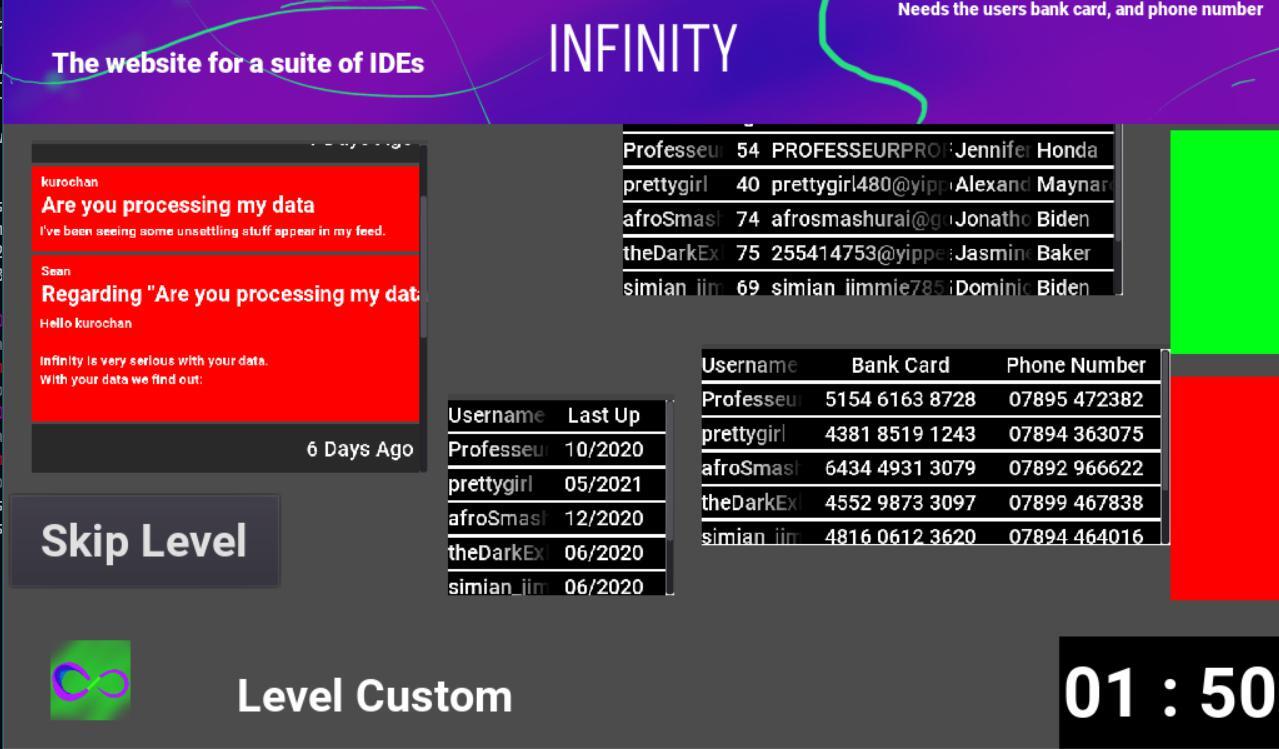Select the Phone Number column header
The image size is (1279, 749).
click(x=1075, y=365)
